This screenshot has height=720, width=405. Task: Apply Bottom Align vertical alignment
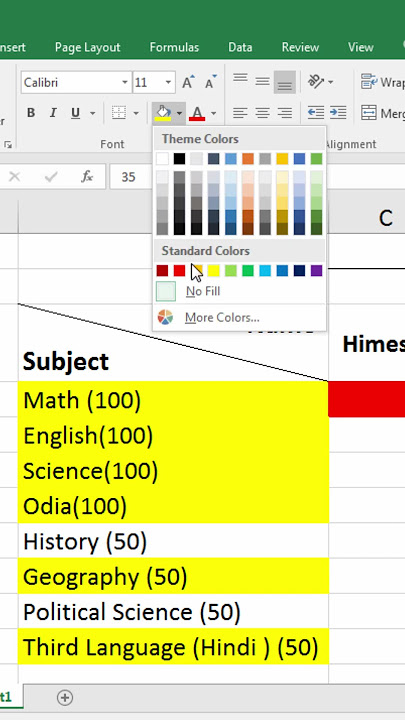[285, 83]
